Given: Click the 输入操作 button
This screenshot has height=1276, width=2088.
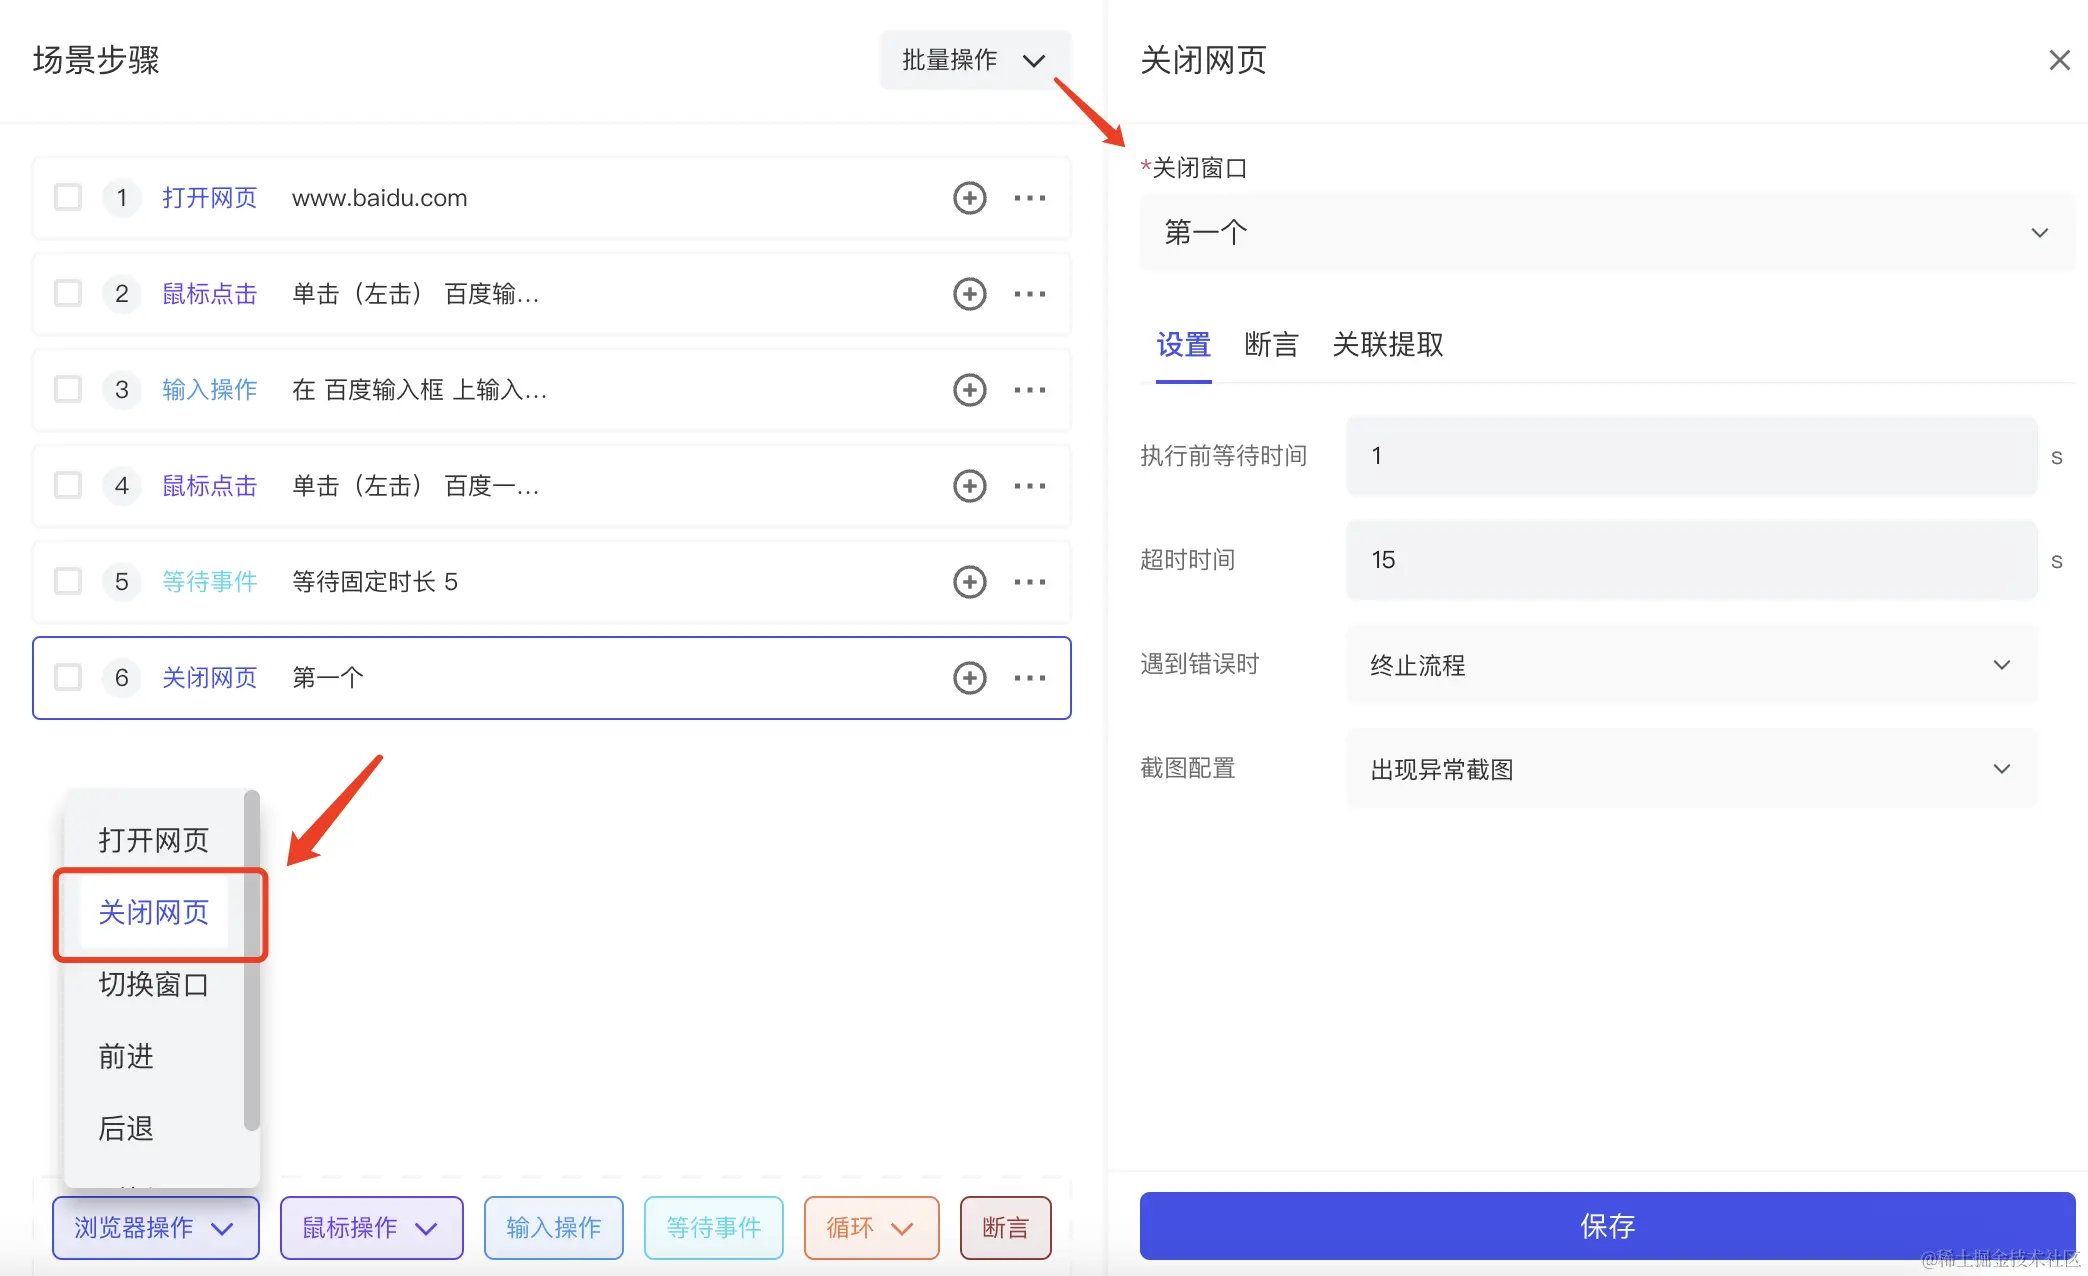Looking at the screenshot, I should (x=553, y=1227).
